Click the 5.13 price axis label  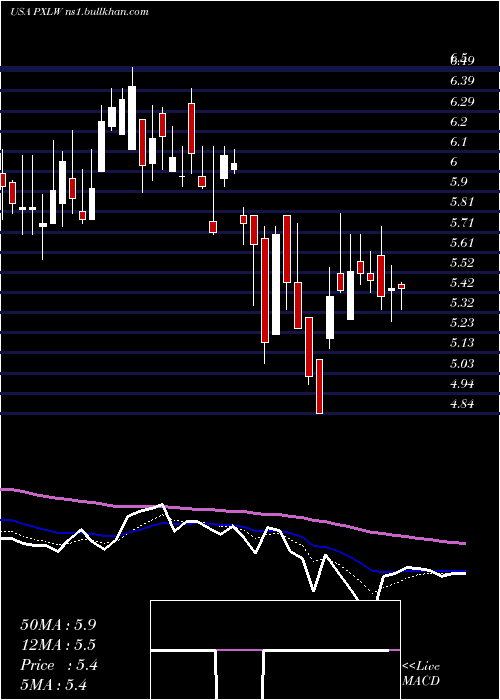click(x=462, y=343)
